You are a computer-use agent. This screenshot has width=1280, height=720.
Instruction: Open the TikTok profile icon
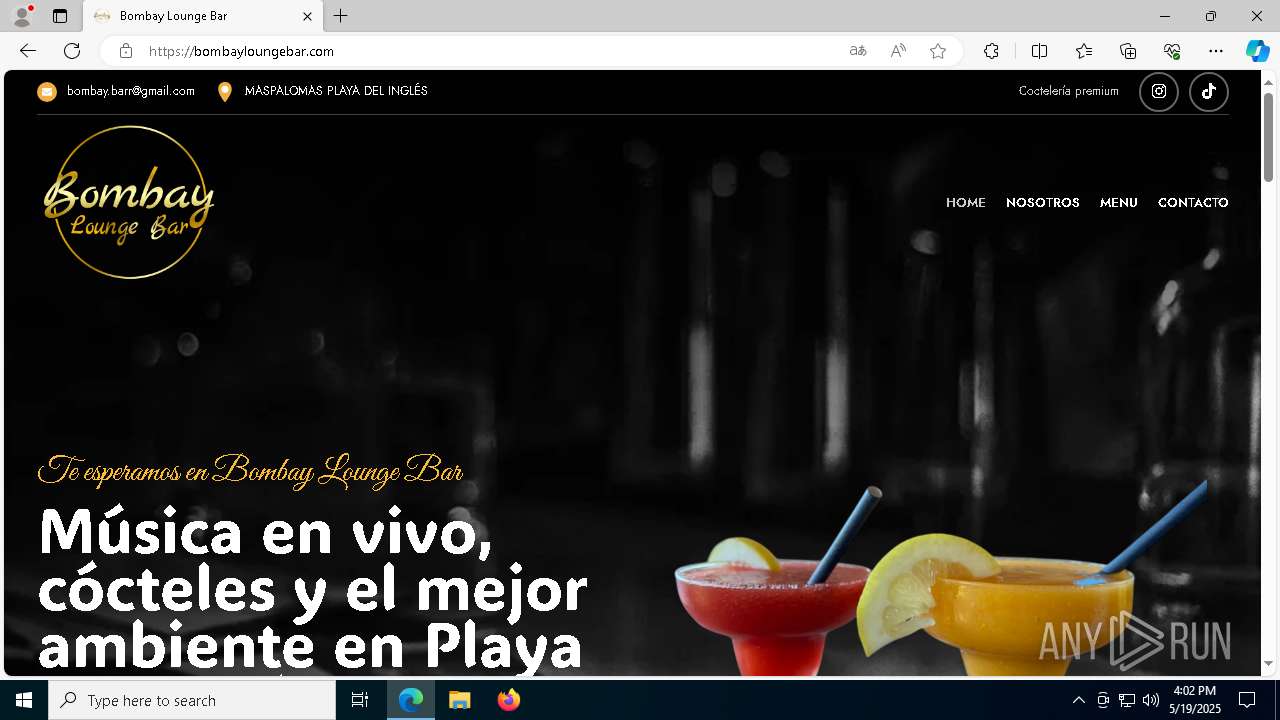pyautogui.click(x=1209, y=92)
